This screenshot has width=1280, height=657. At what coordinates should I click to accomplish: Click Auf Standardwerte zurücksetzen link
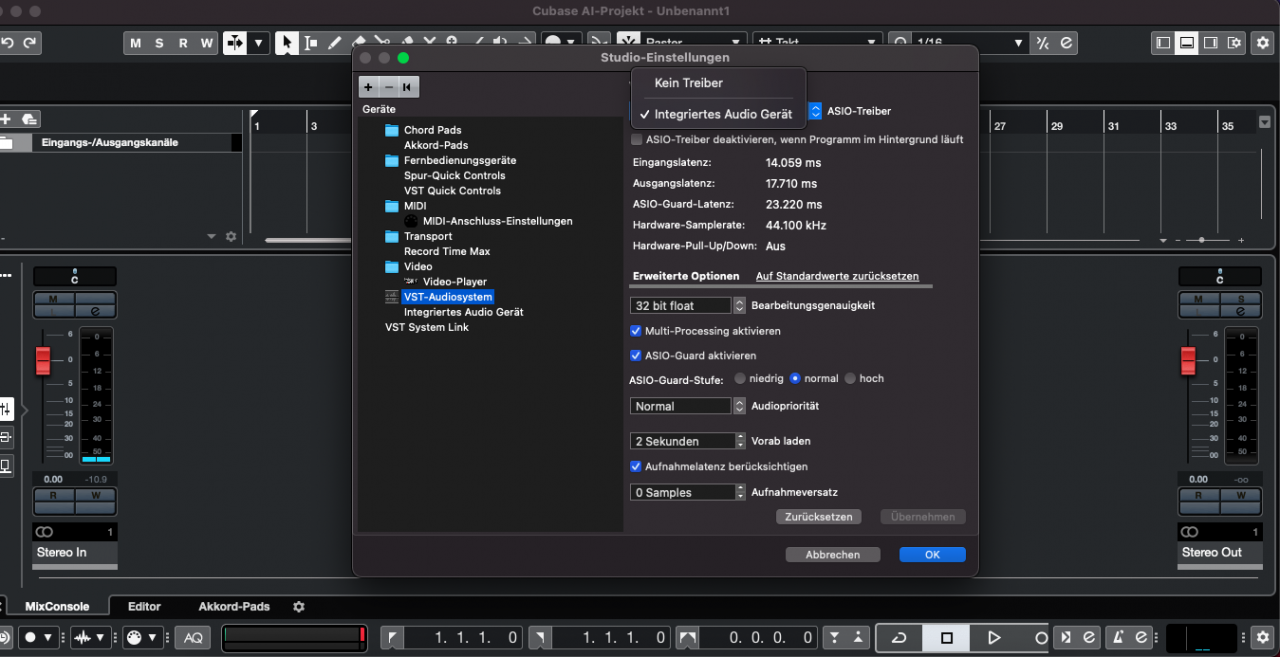(x=837, y=276)
